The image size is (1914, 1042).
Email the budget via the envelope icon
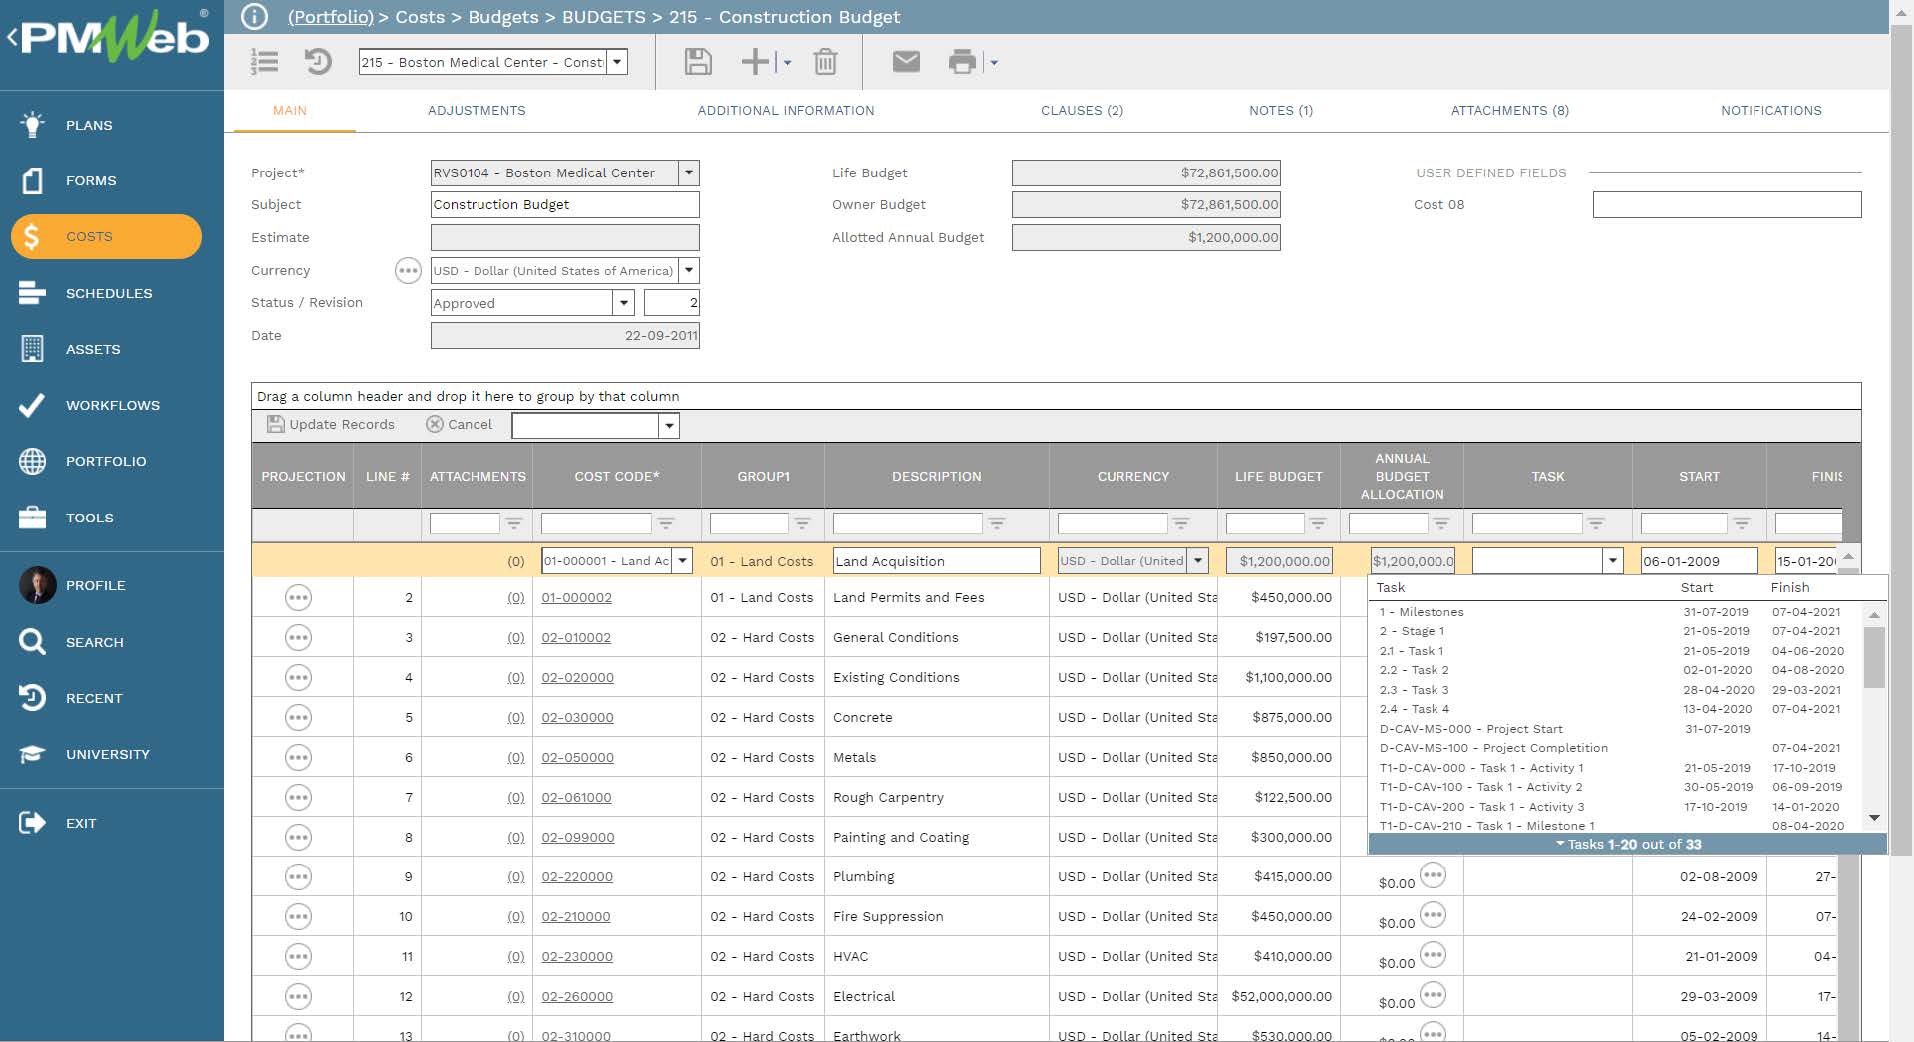coord(906,62)
